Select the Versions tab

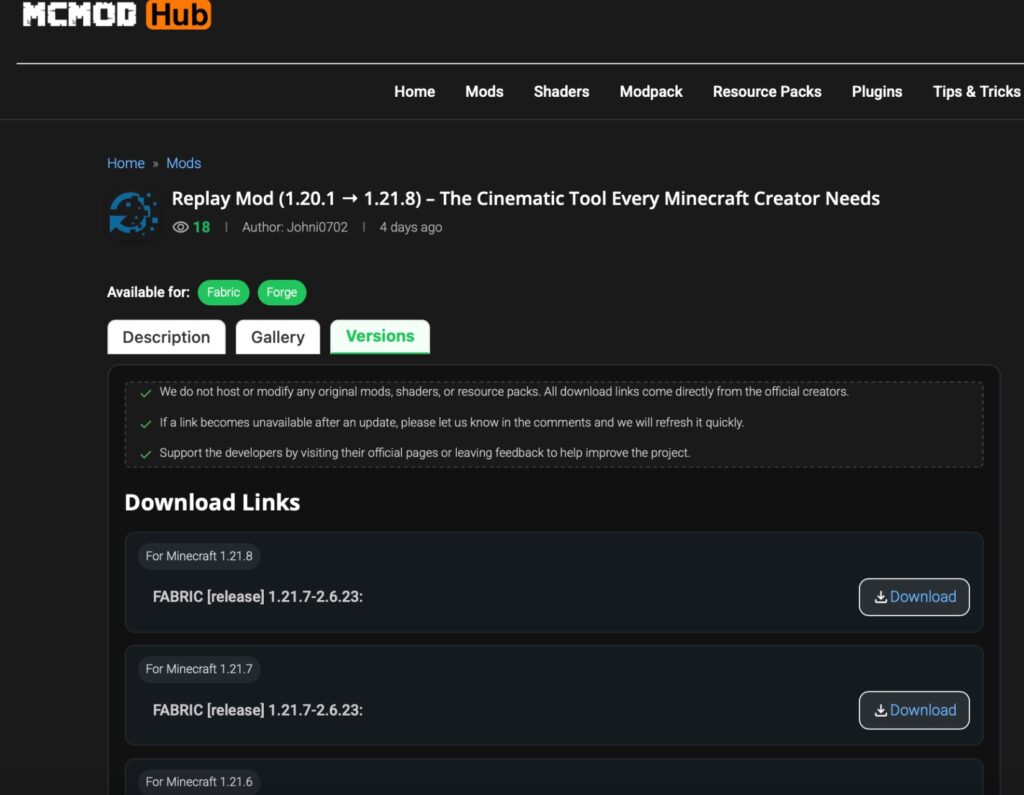click(379, 336)
